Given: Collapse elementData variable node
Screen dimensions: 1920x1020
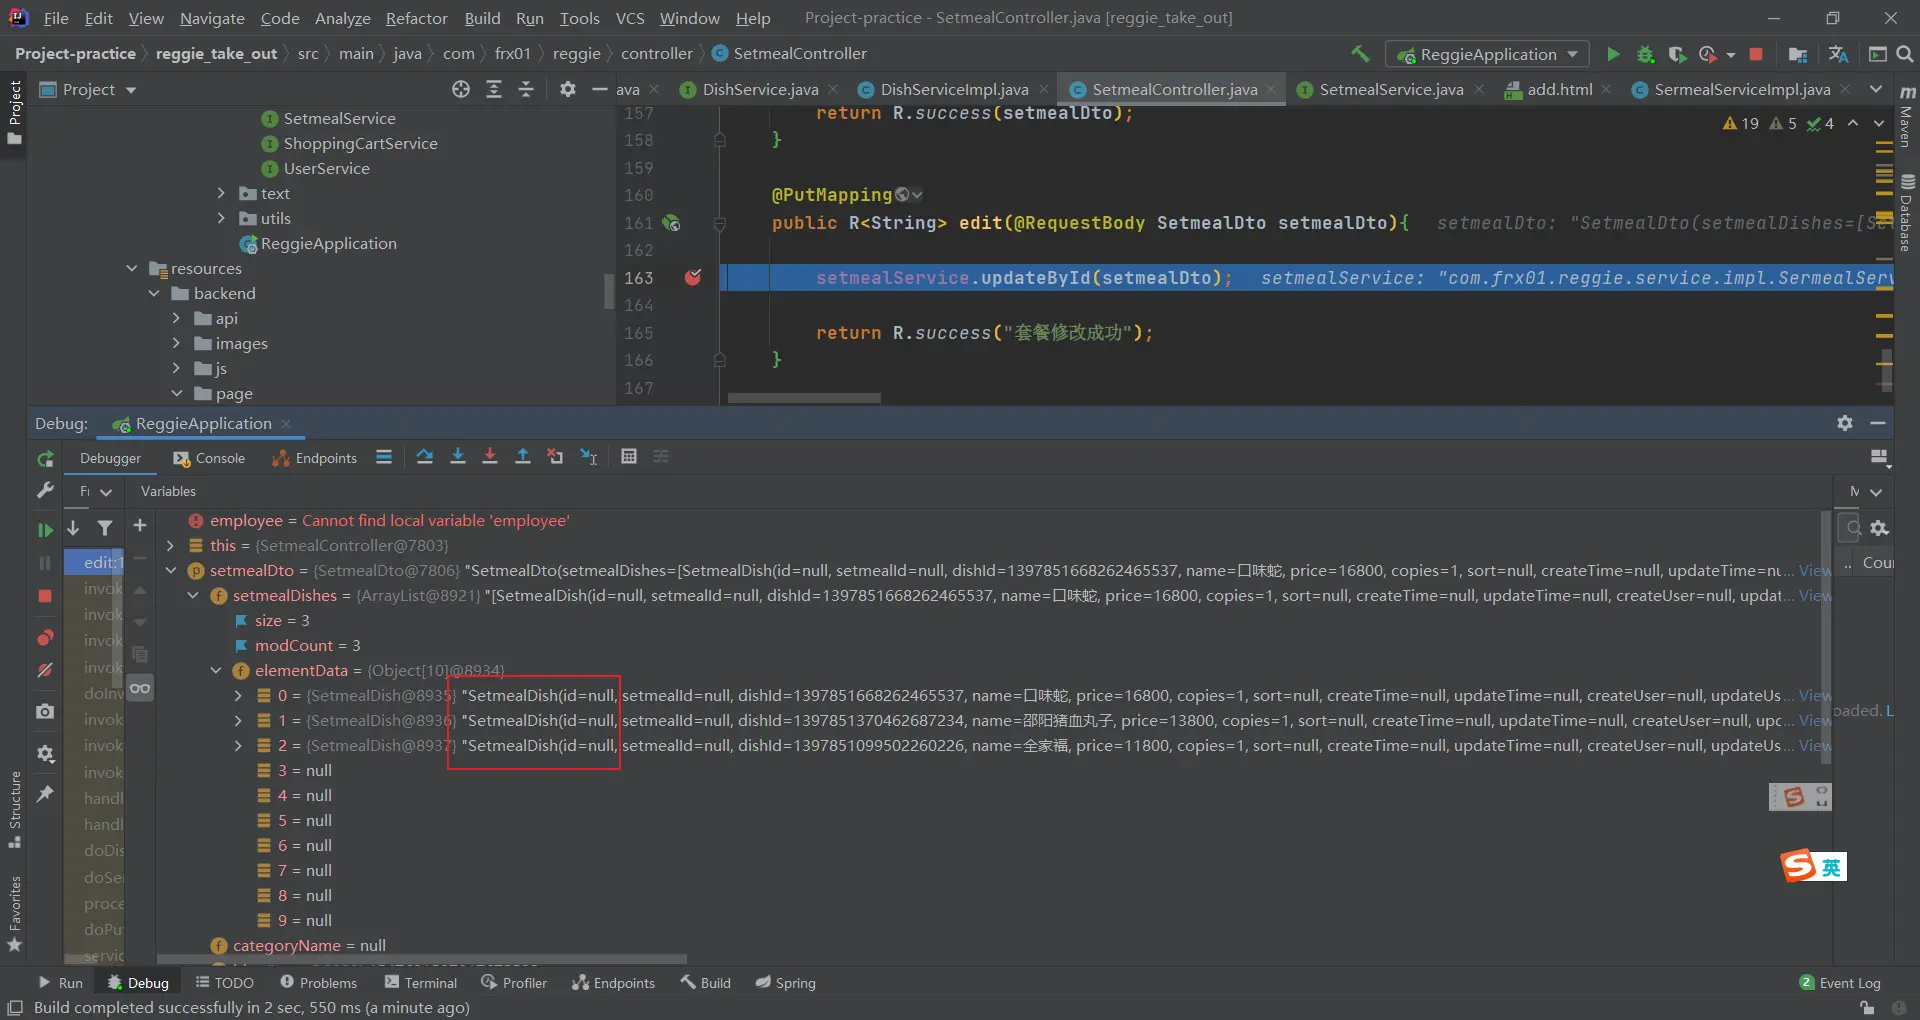Looking at the screenshot, I should tap(215, 670).
